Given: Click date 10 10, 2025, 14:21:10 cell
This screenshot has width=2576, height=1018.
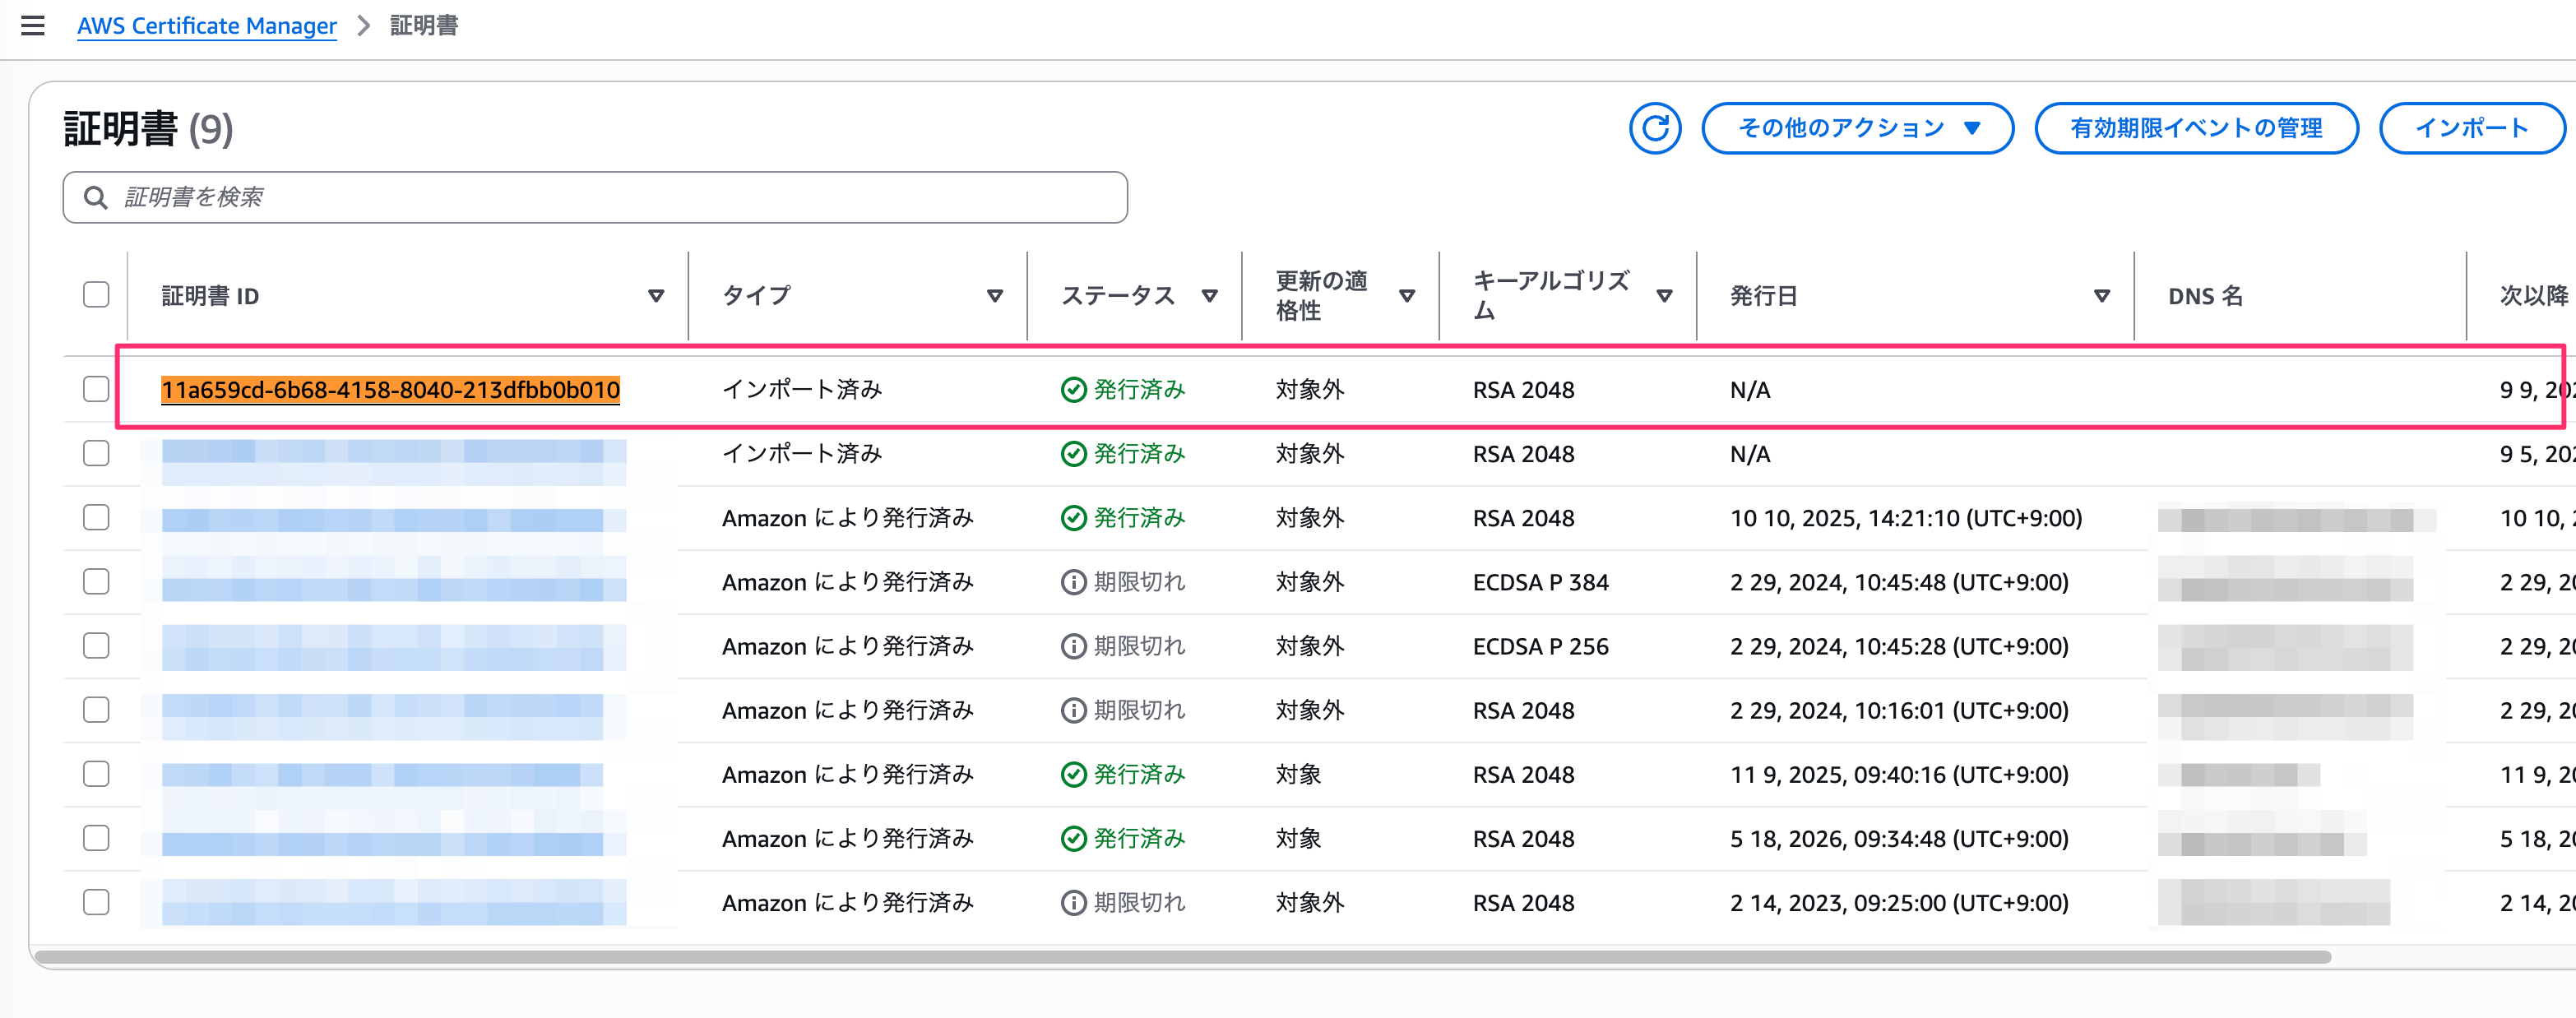Looking at the screenshot, I should [x=1906, y=518].
